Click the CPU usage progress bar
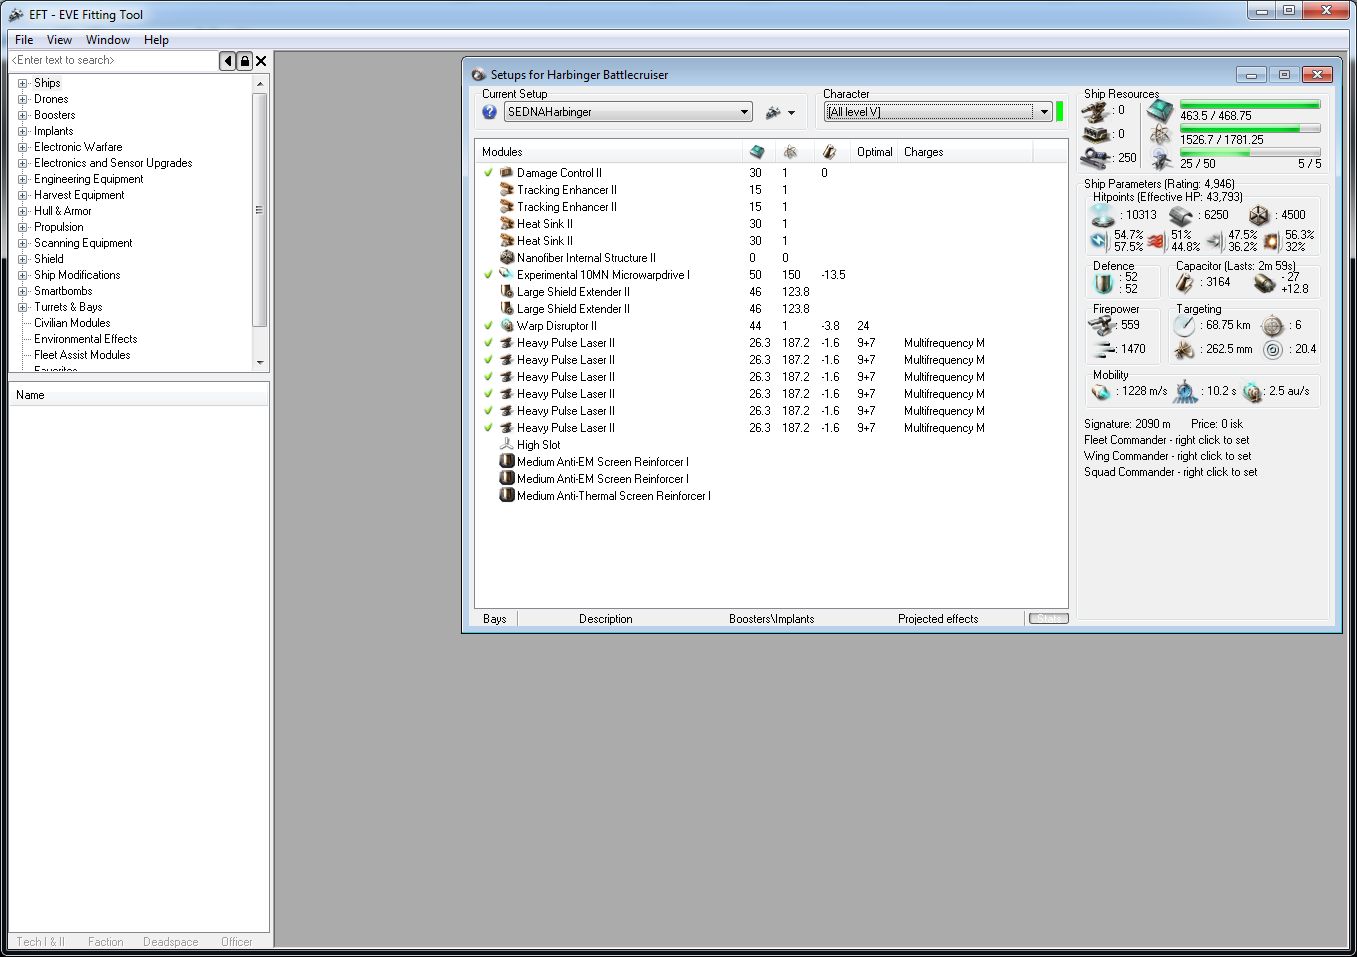 (1250, 104)
